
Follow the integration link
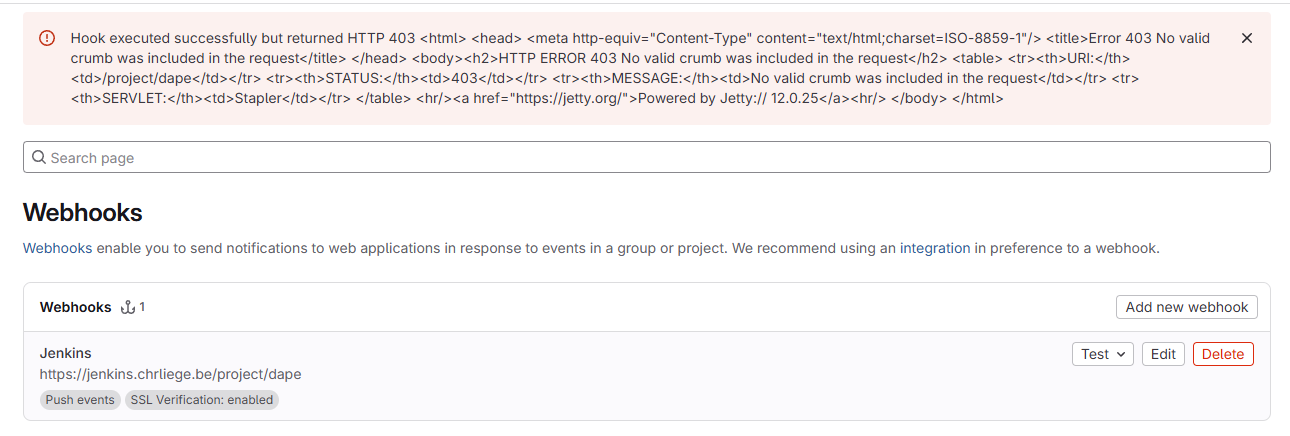[935, 248]
